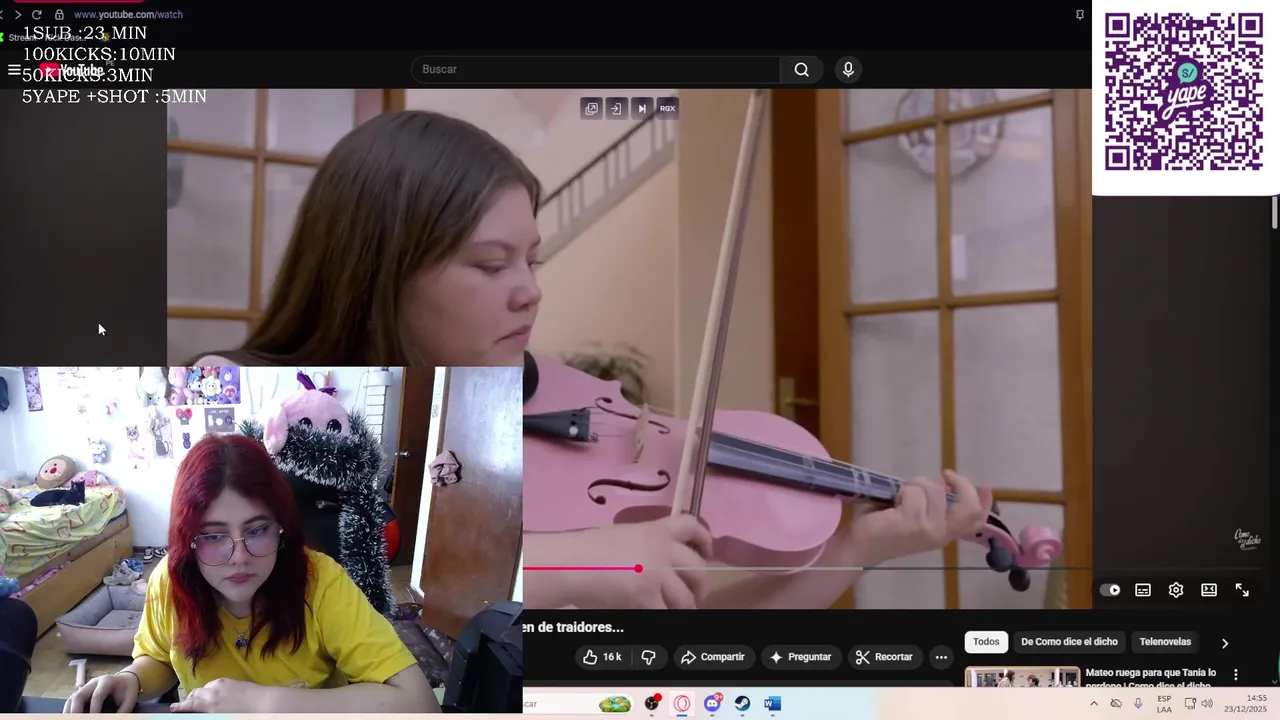Start voice search with the microphone button
Screen dimensions: 1280x720
(848, 69)
